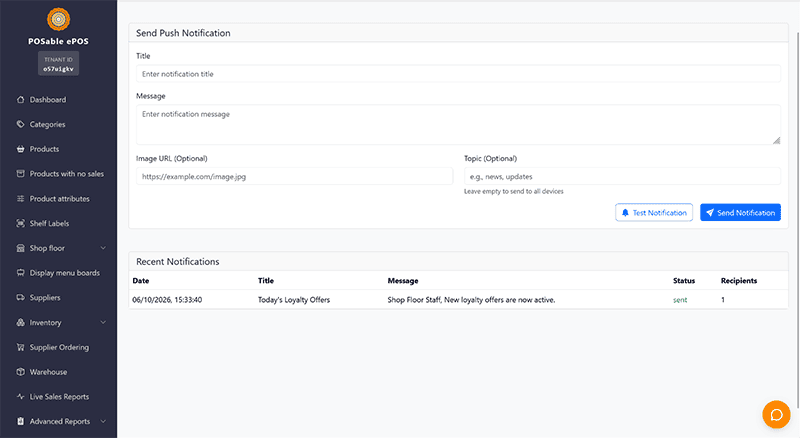Click the paper plane icon in Send Notification
Viewport: 800px width, 438px height.
click(710, 213)
